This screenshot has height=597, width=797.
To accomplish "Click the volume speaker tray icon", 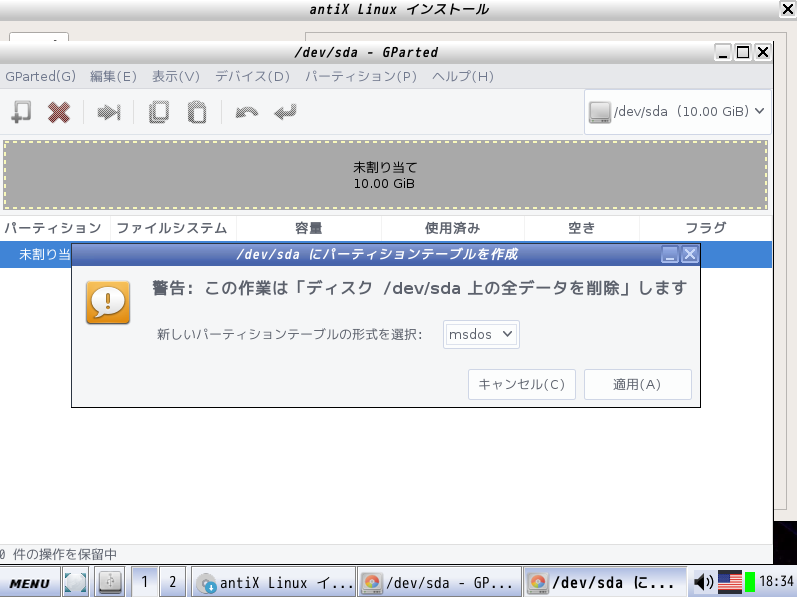I will [703, 582].
